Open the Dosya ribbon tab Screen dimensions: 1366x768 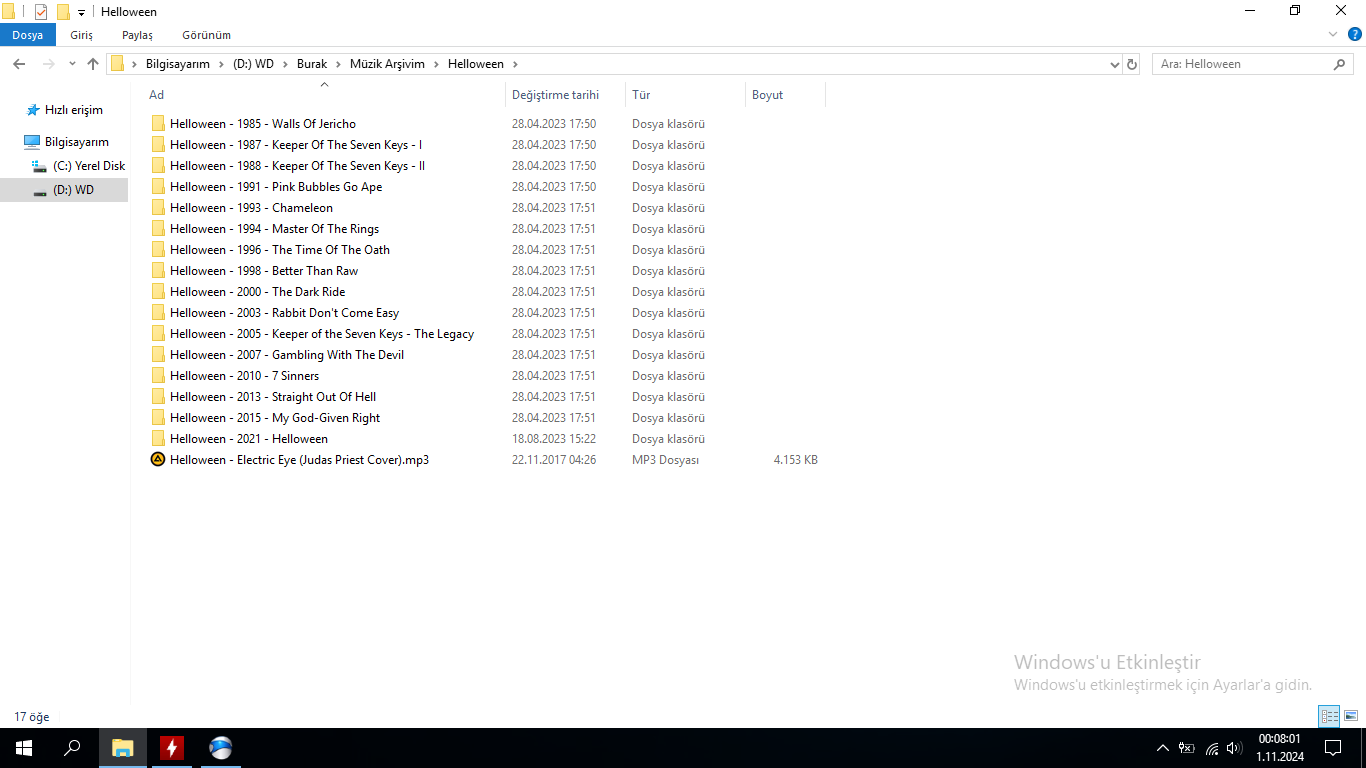point(28,35)
